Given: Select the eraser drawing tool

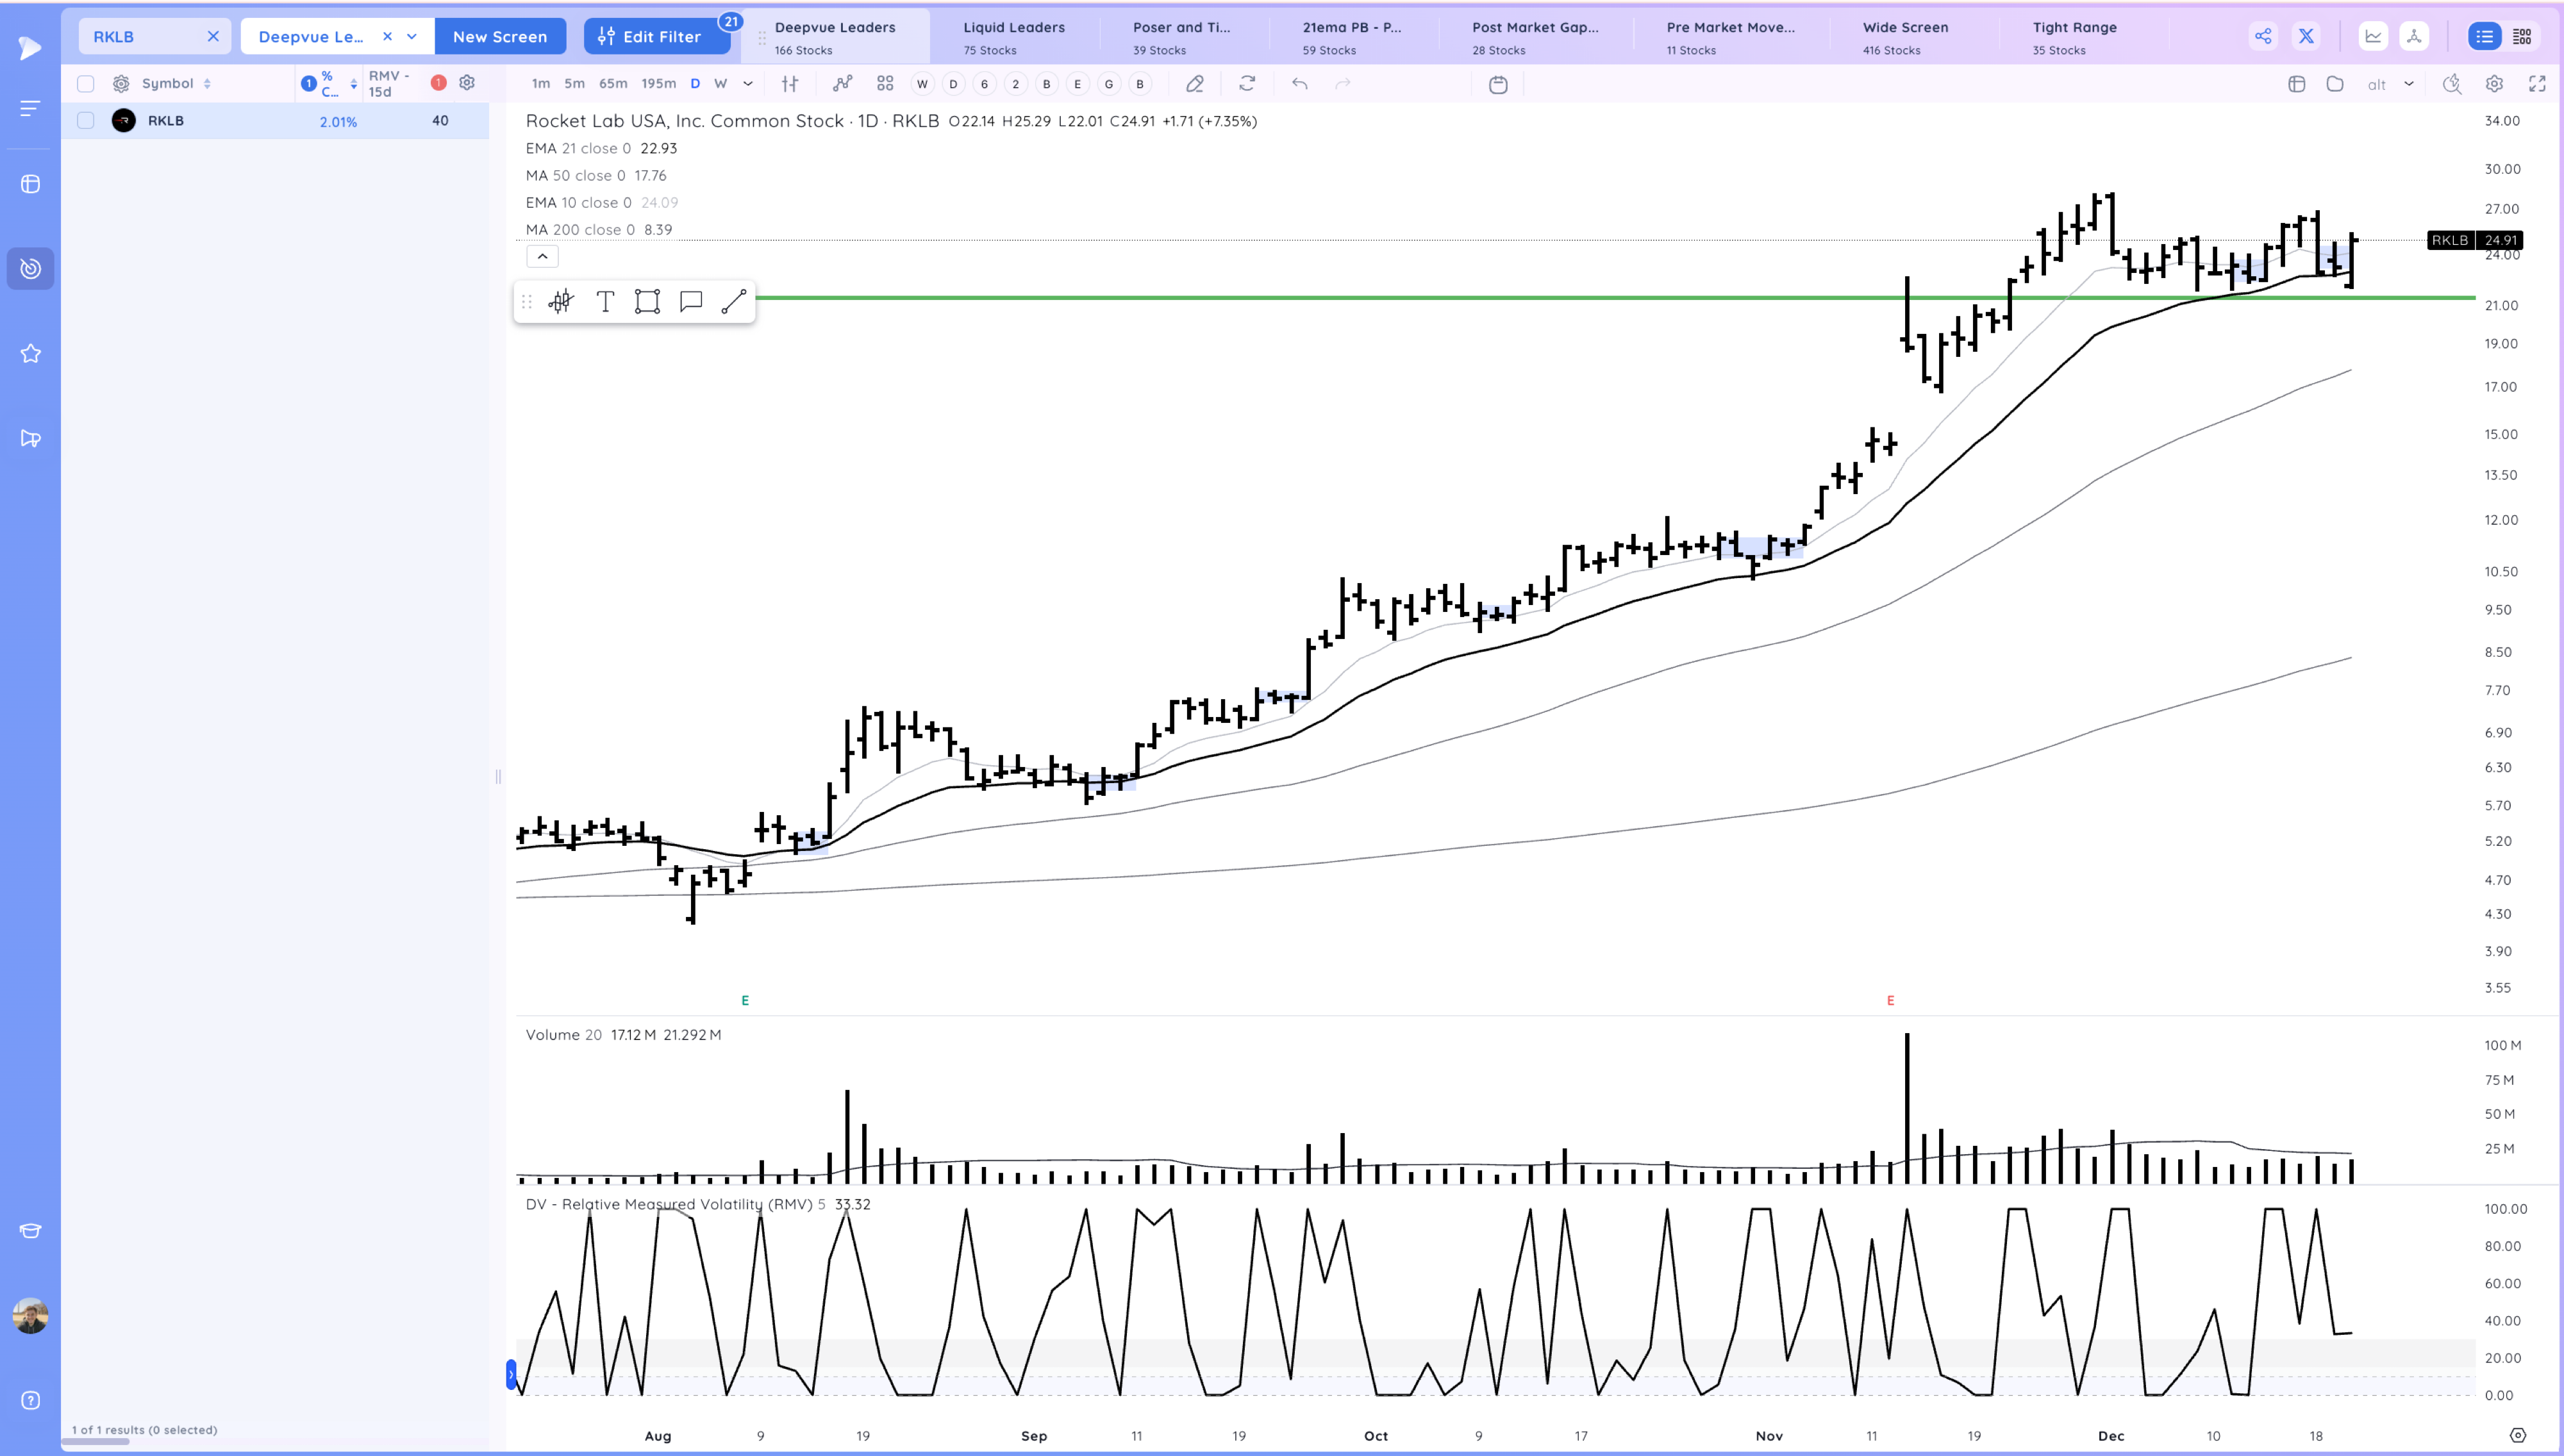Looking at the screenshot, I should click(x=1194, y=84).
